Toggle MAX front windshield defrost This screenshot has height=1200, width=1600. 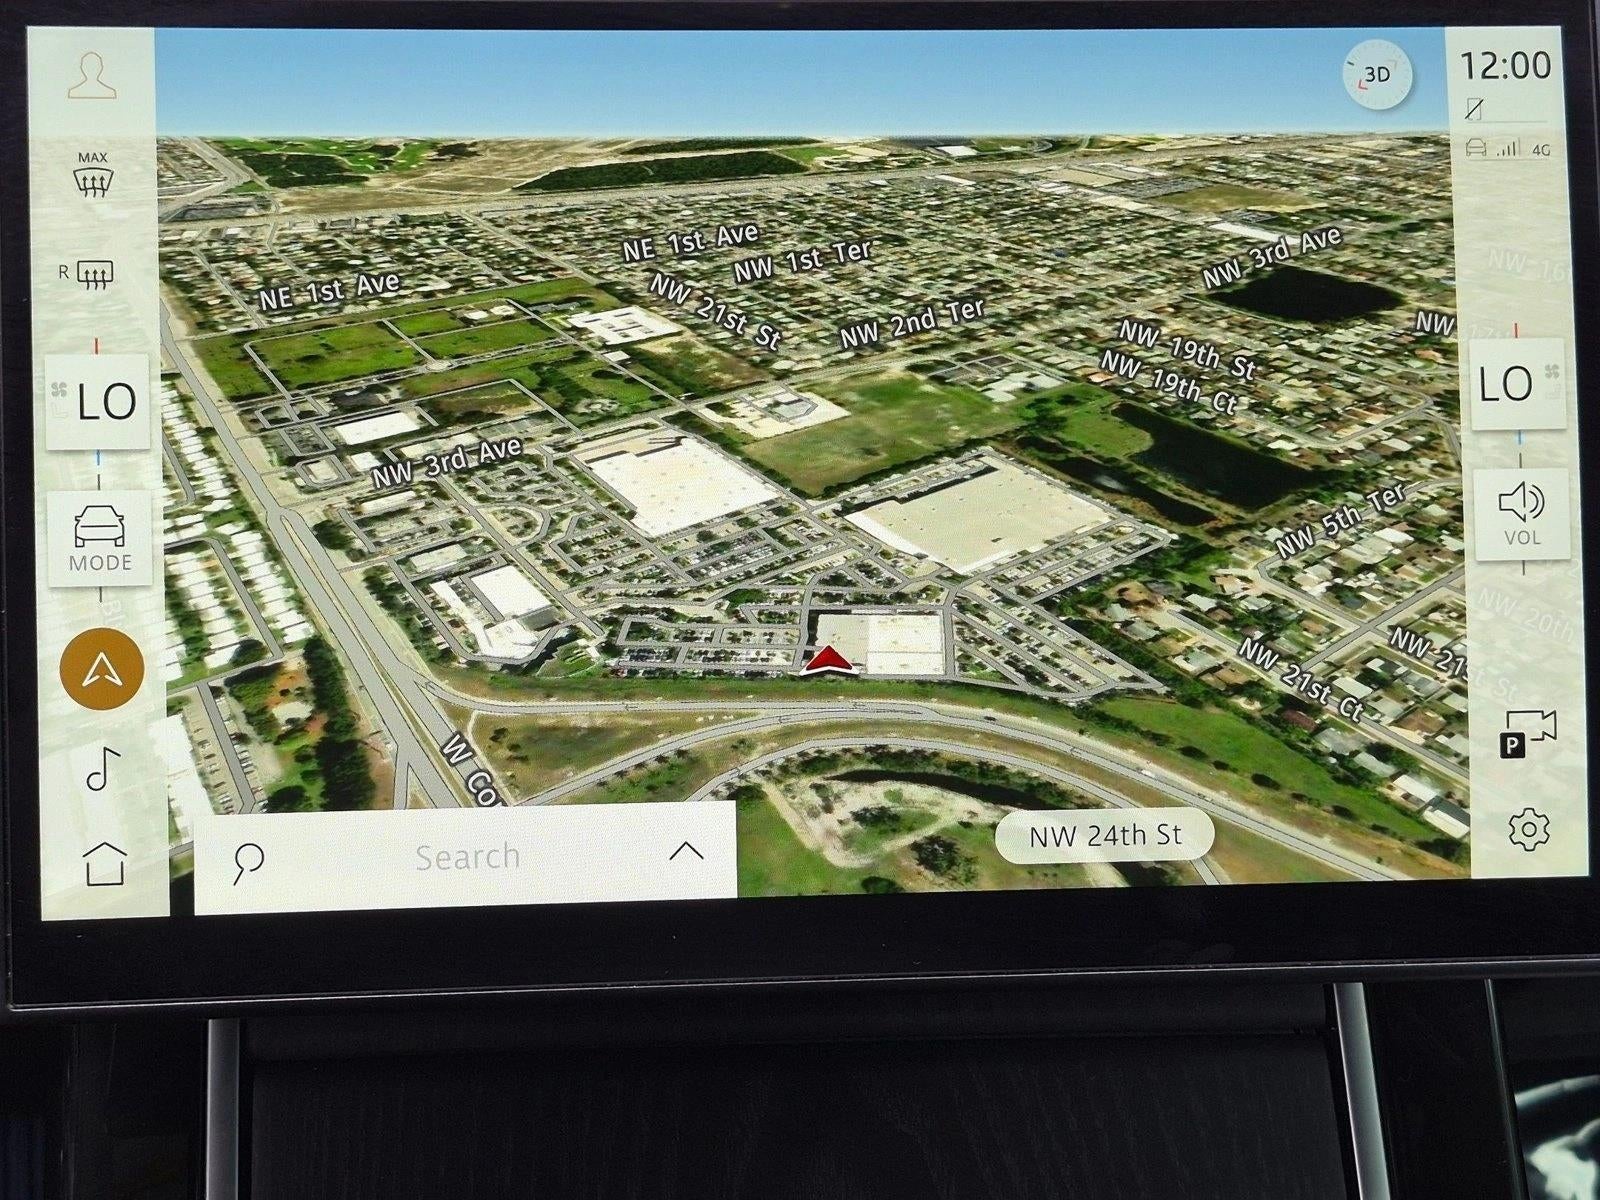tap(93, 173)
